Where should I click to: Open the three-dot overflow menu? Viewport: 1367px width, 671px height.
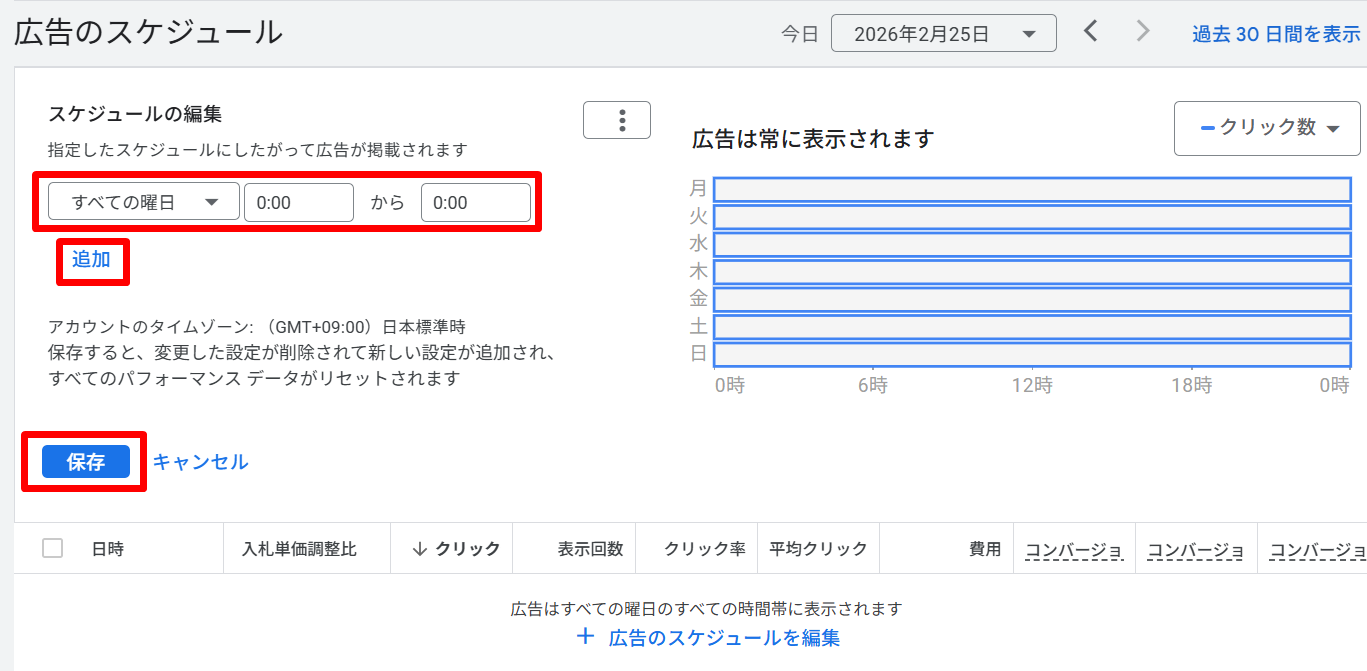pyautogui.click(x=616, y=120)
